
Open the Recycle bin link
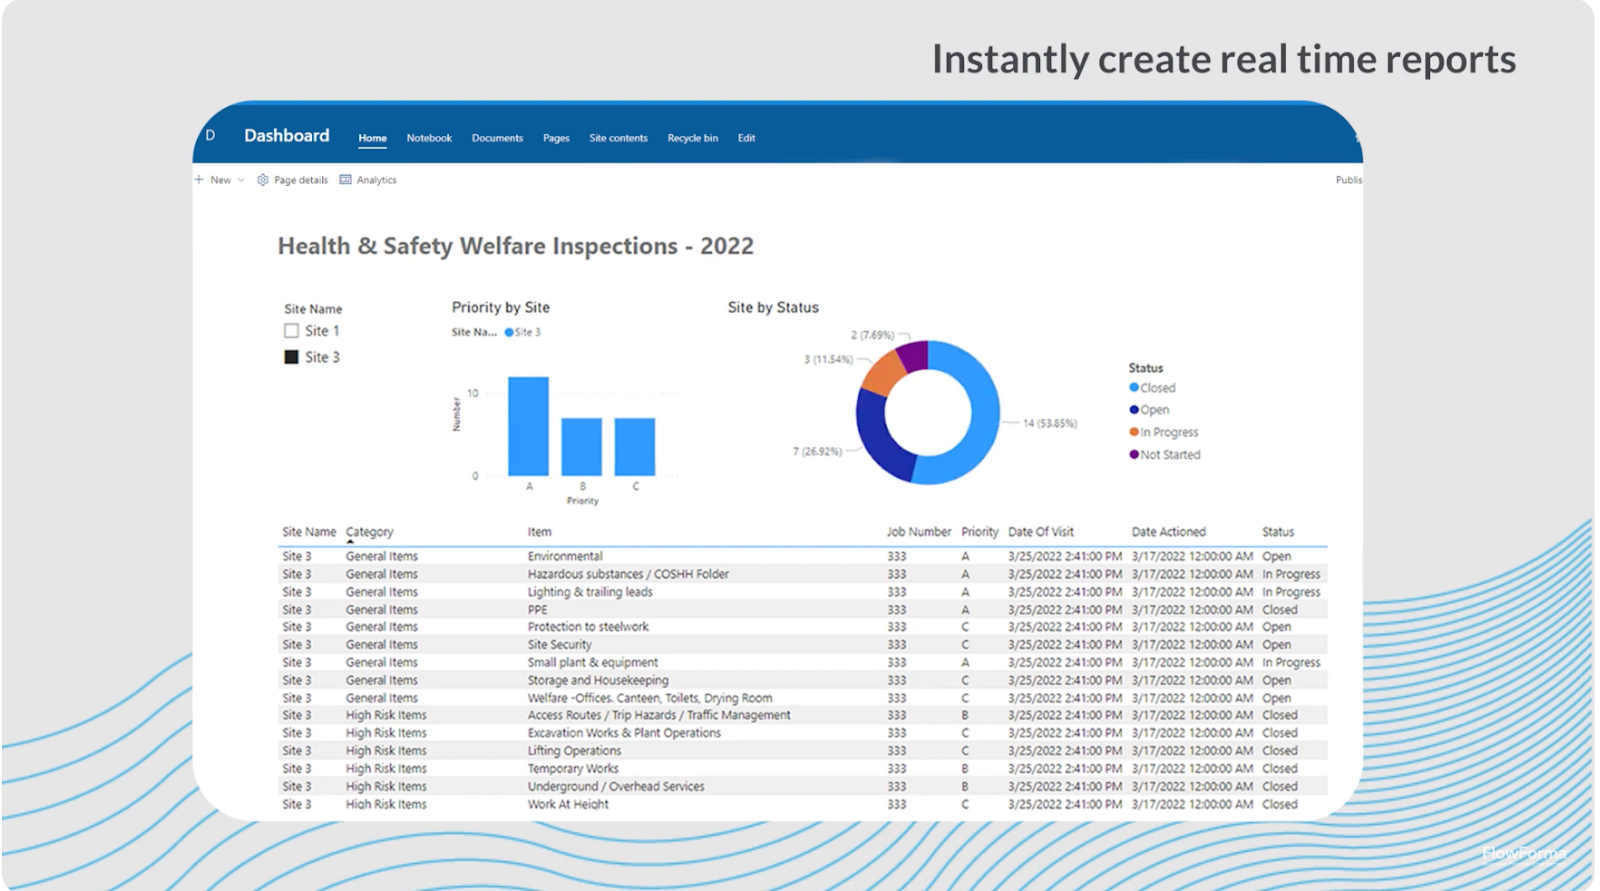click(692, 138)
